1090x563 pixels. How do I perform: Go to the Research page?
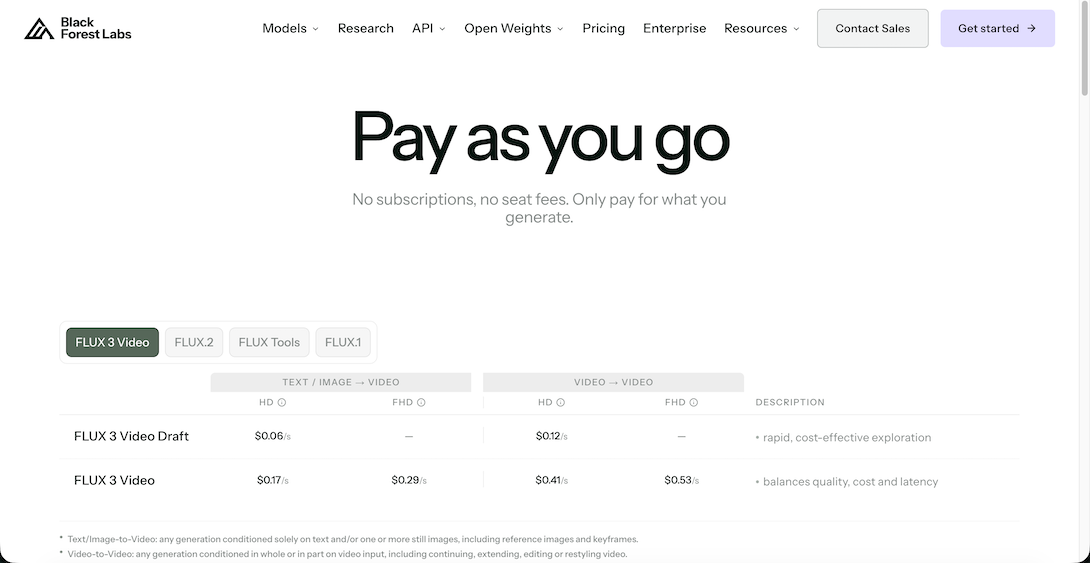click(366, 28)
